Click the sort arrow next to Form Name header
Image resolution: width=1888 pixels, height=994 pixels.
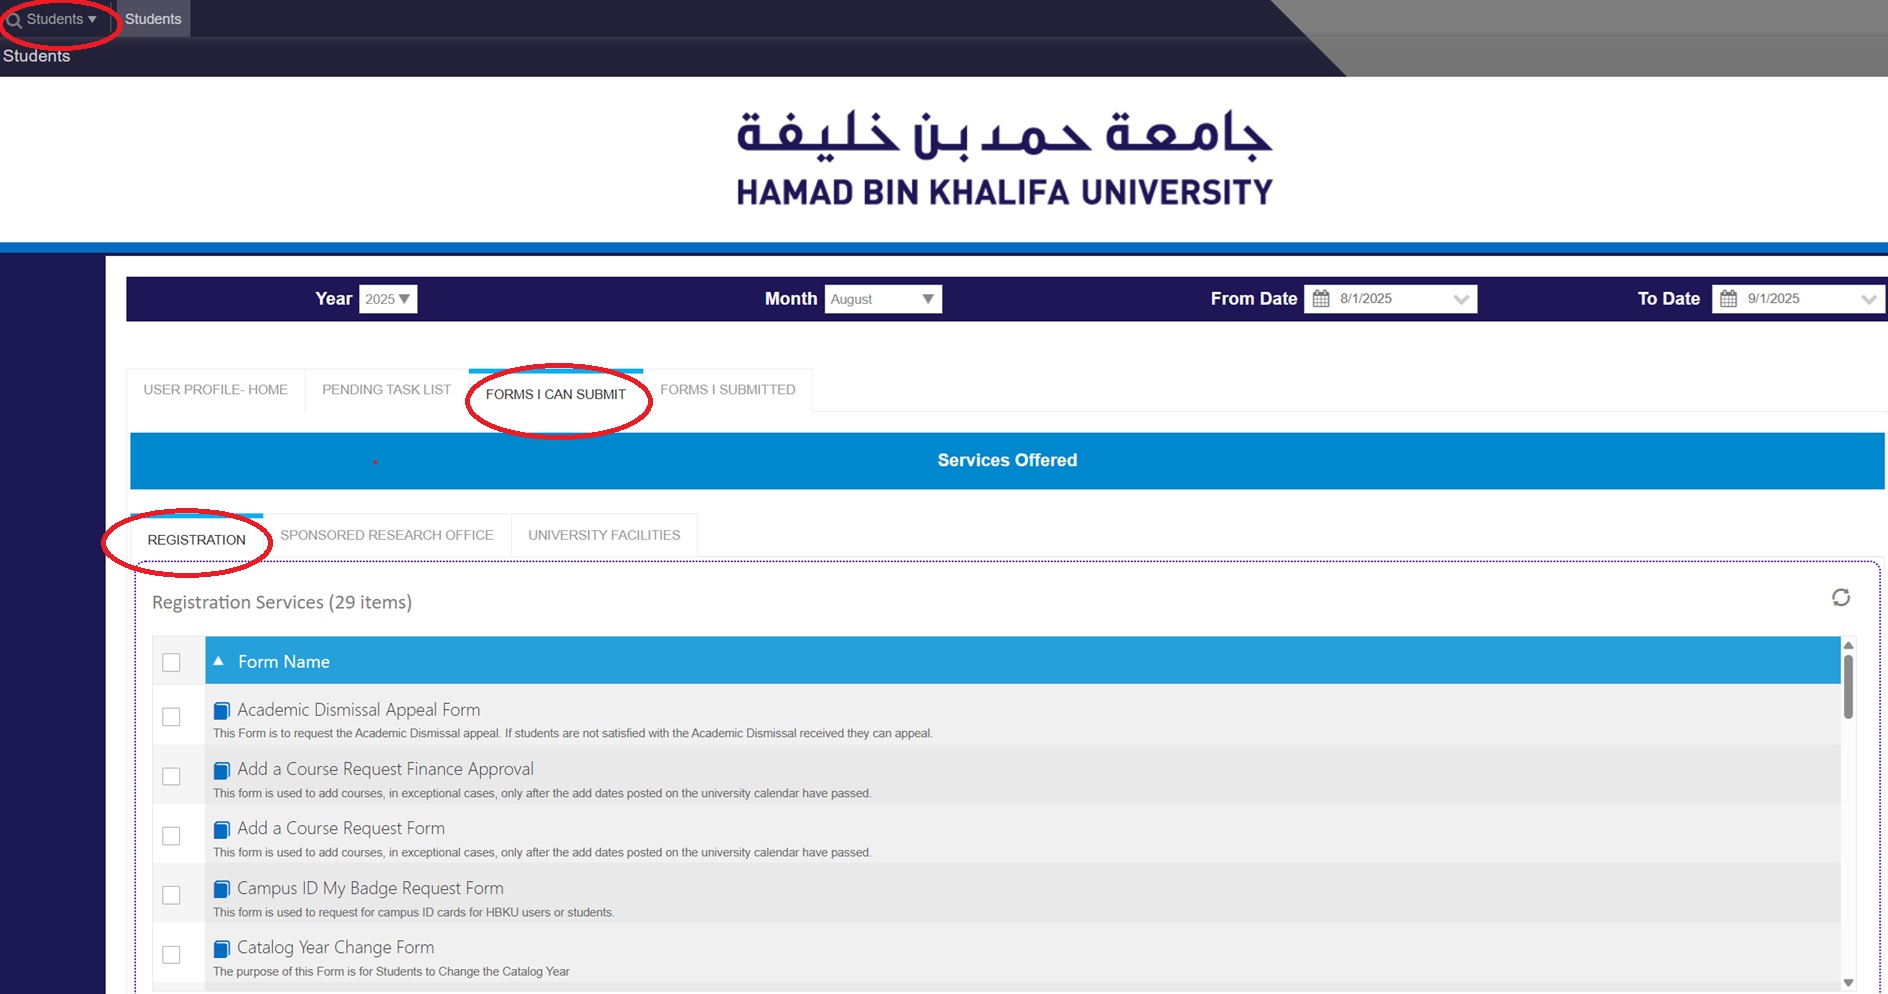(x=218, y=661)
